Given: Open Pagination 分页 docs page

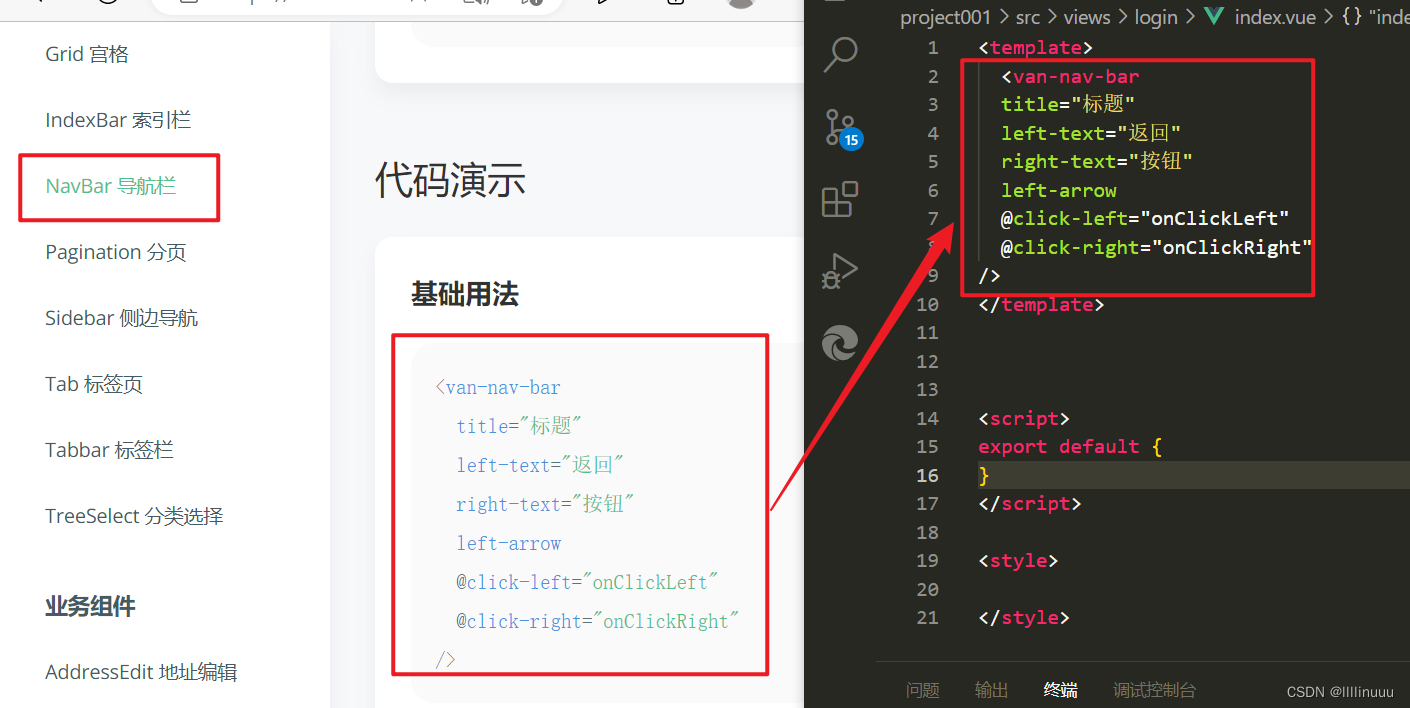Looking at the screenshot, I should click(x=116, y=252).
